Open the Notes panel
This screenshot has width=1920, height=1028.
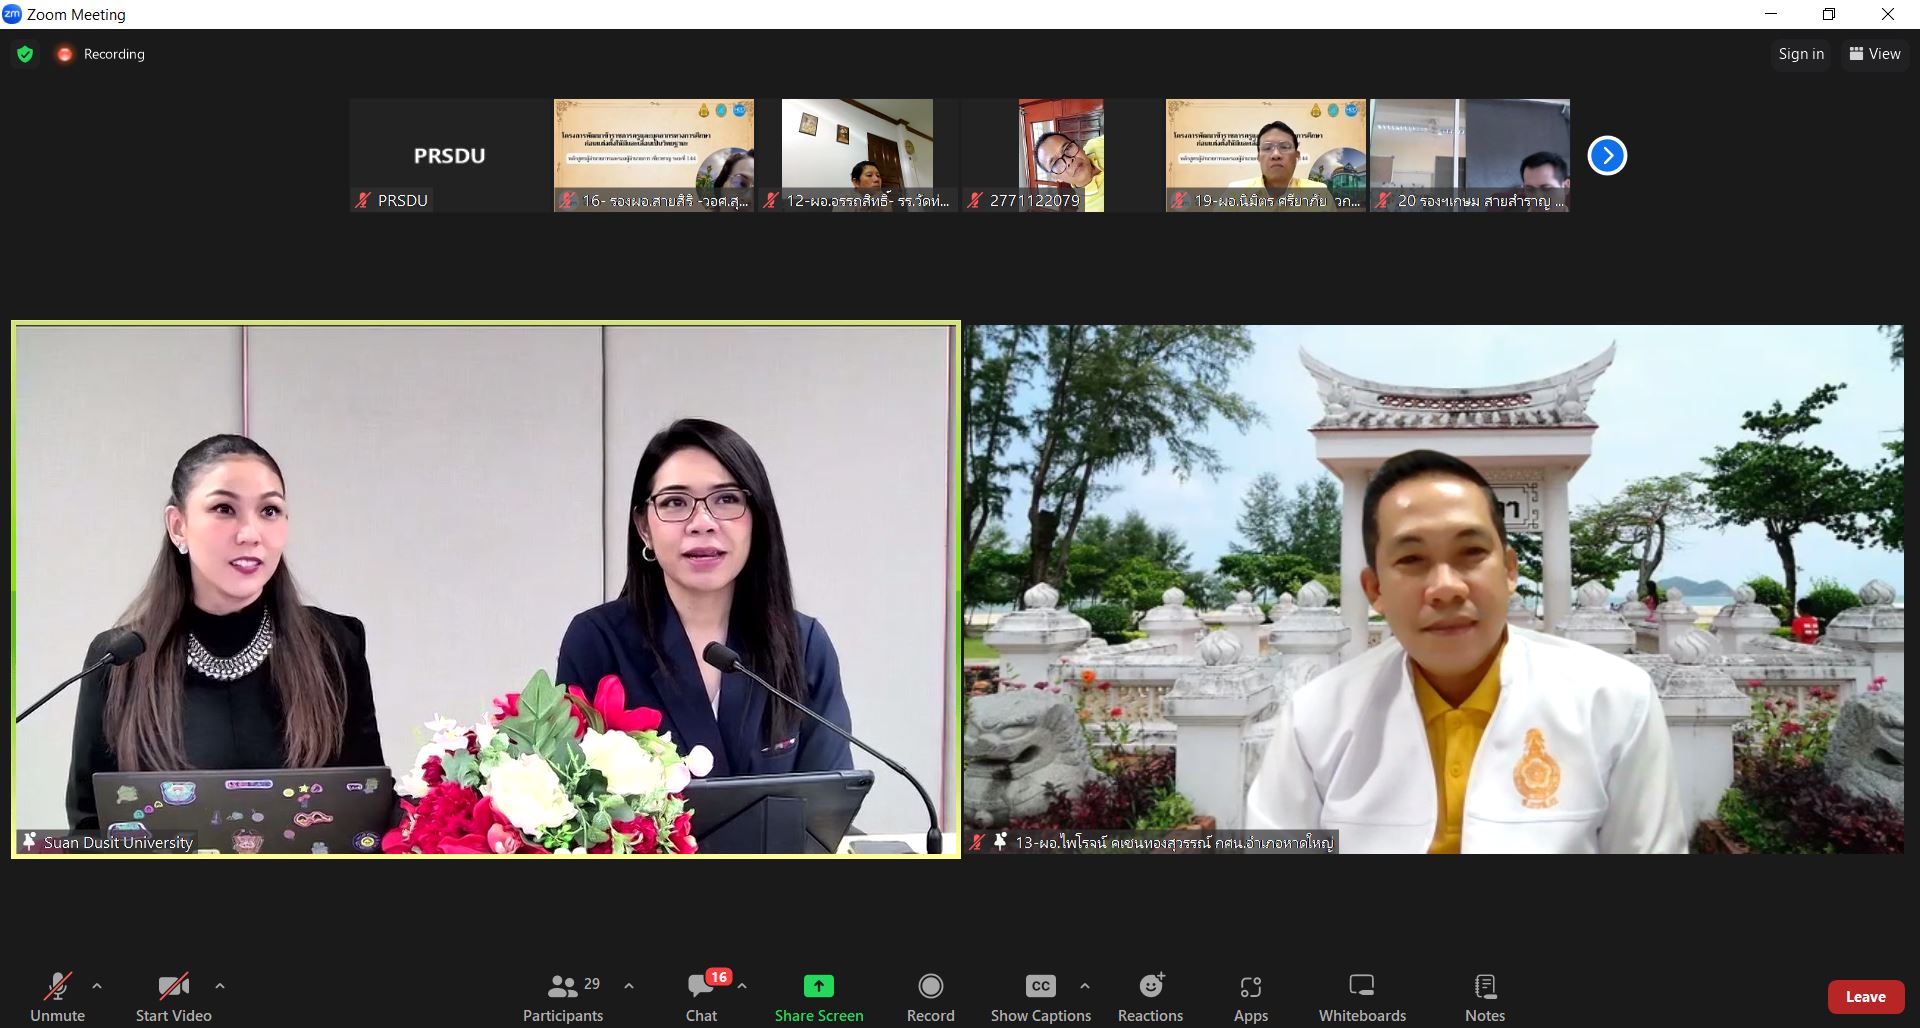1484,997
